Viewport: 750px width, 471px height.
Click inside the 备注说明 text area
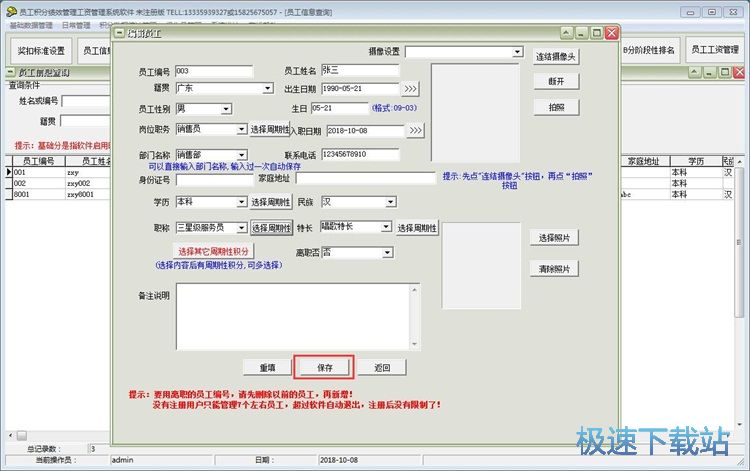coord(293,317)
